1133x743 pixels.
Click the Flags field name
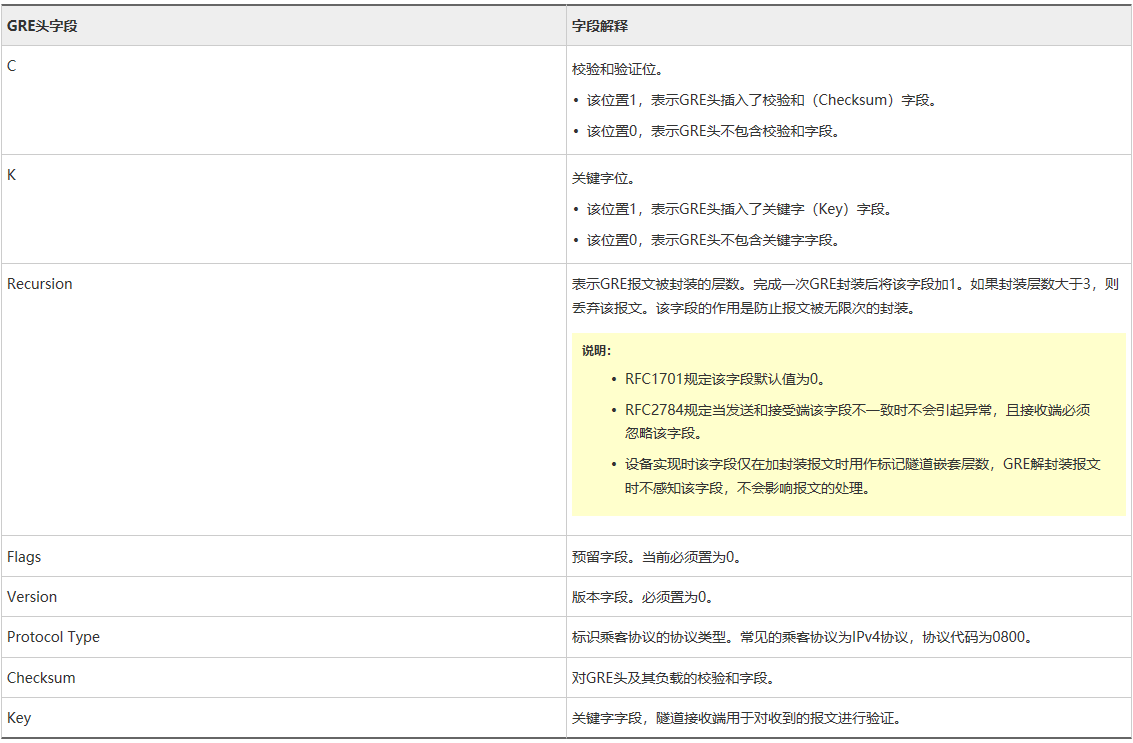[21, 557]
